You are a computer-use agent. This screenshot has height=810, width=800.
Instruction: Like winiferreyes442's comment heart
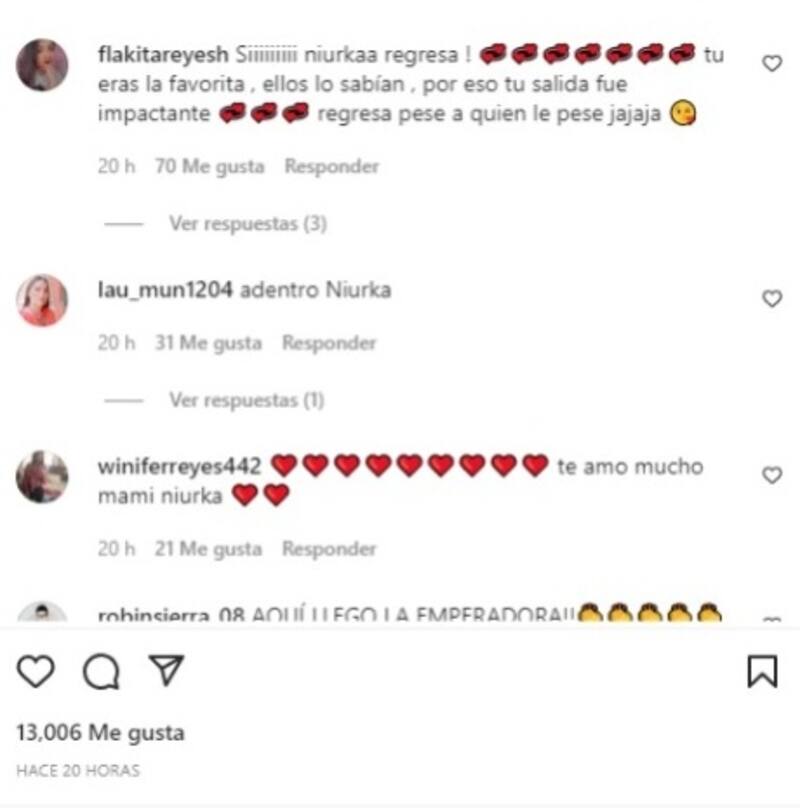[x=772, y=475]
